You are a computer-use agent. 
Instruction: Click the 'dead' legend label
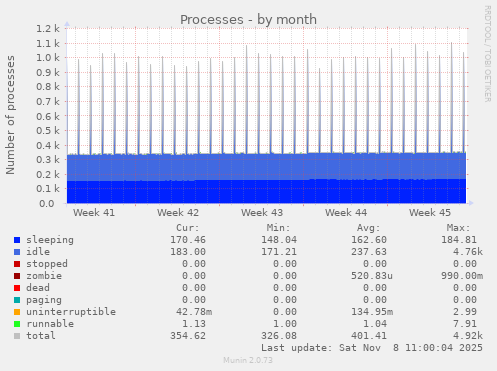tap(38, 288)
